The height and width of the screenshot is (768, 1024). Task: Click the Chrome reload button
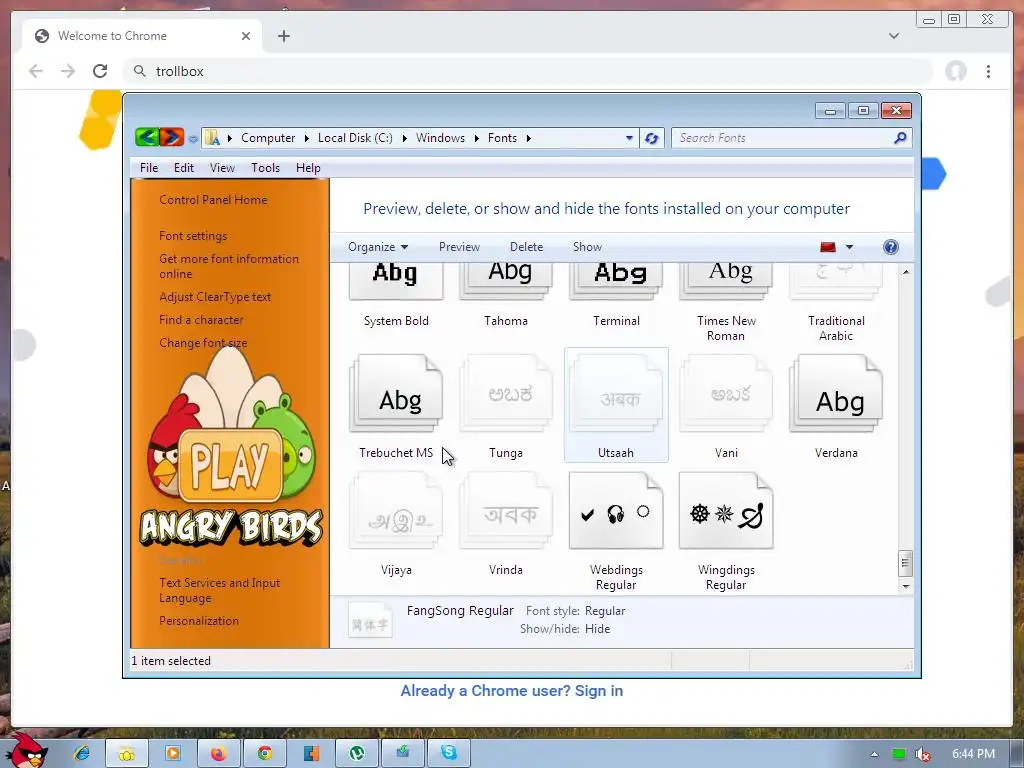tap(100, 71)
